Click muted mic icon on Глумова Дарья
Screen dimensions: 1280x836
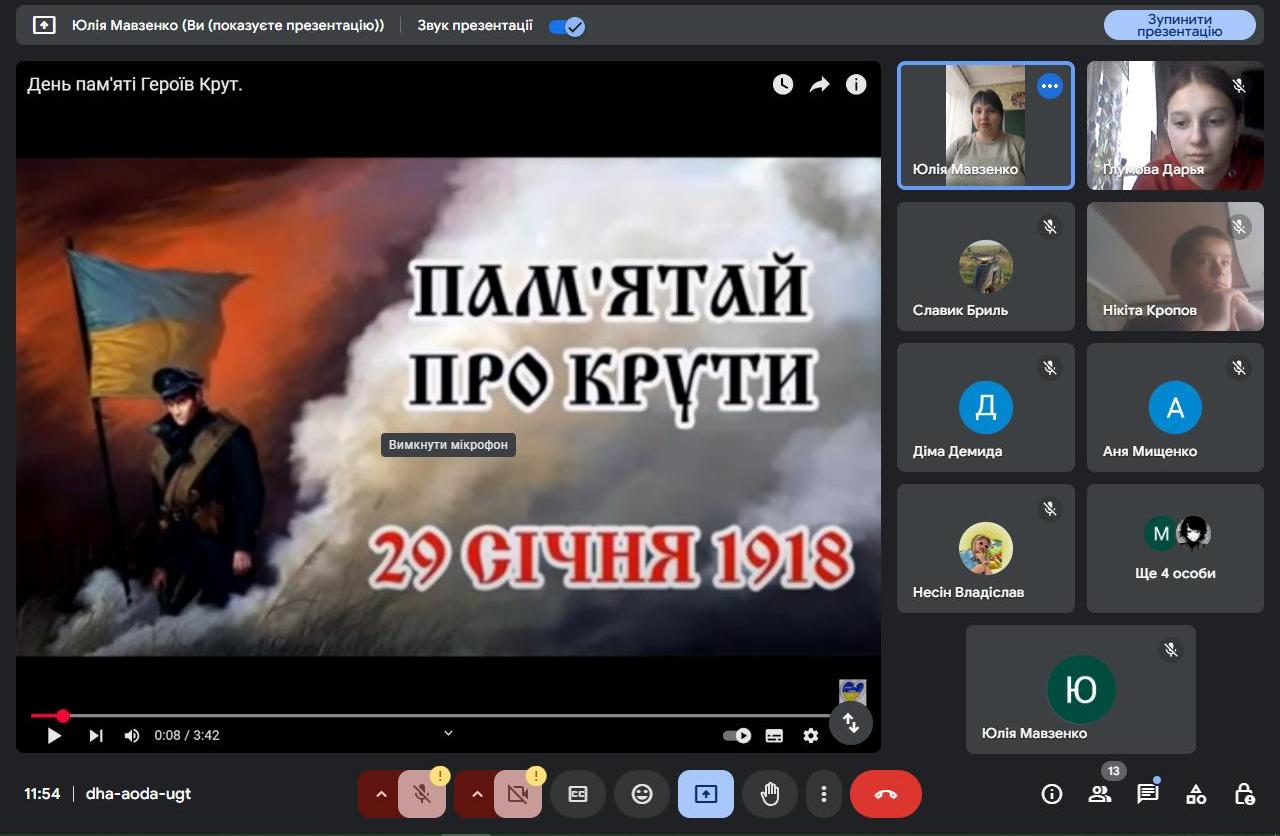tap(1239, 86)
